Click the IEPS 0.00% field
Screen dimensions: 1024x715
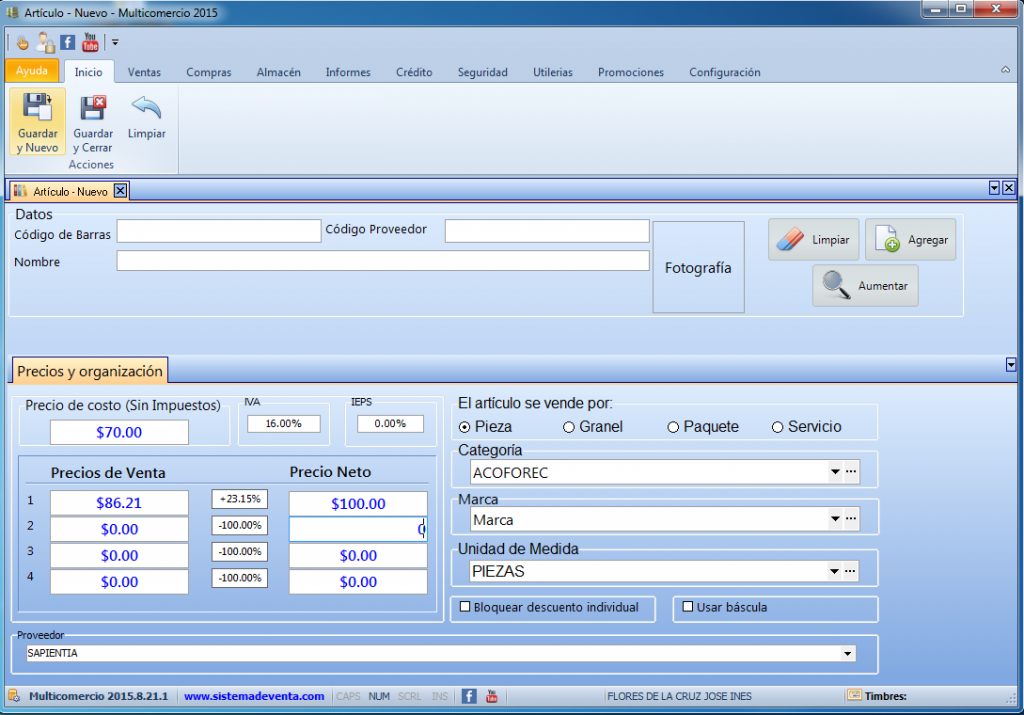click(390, 424)
